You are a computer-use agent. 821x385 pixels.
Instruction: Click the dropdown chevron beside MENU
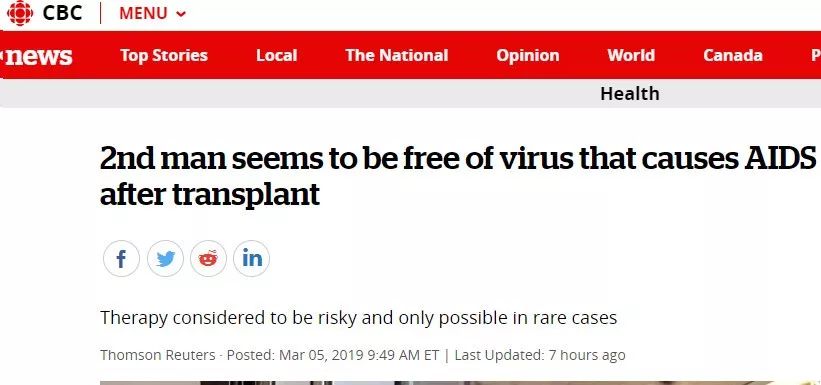[181, 14]
